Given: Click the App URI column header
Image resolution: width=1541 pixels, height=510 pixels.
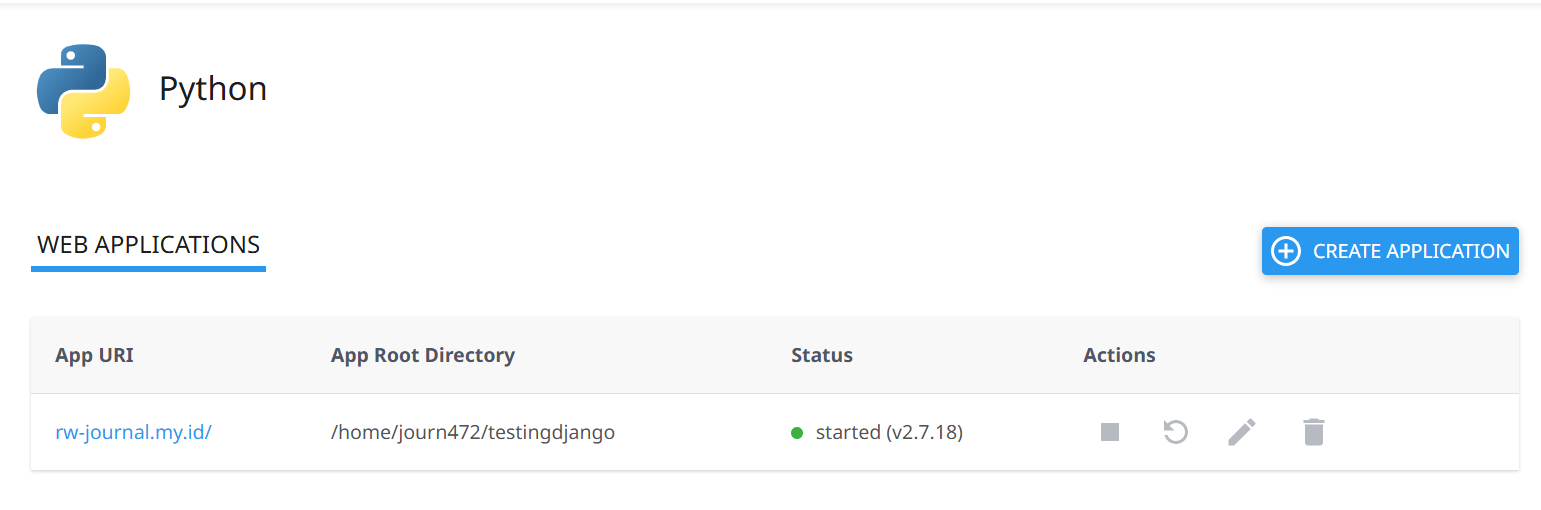Looking at the screenshot, I should (94, 355).
